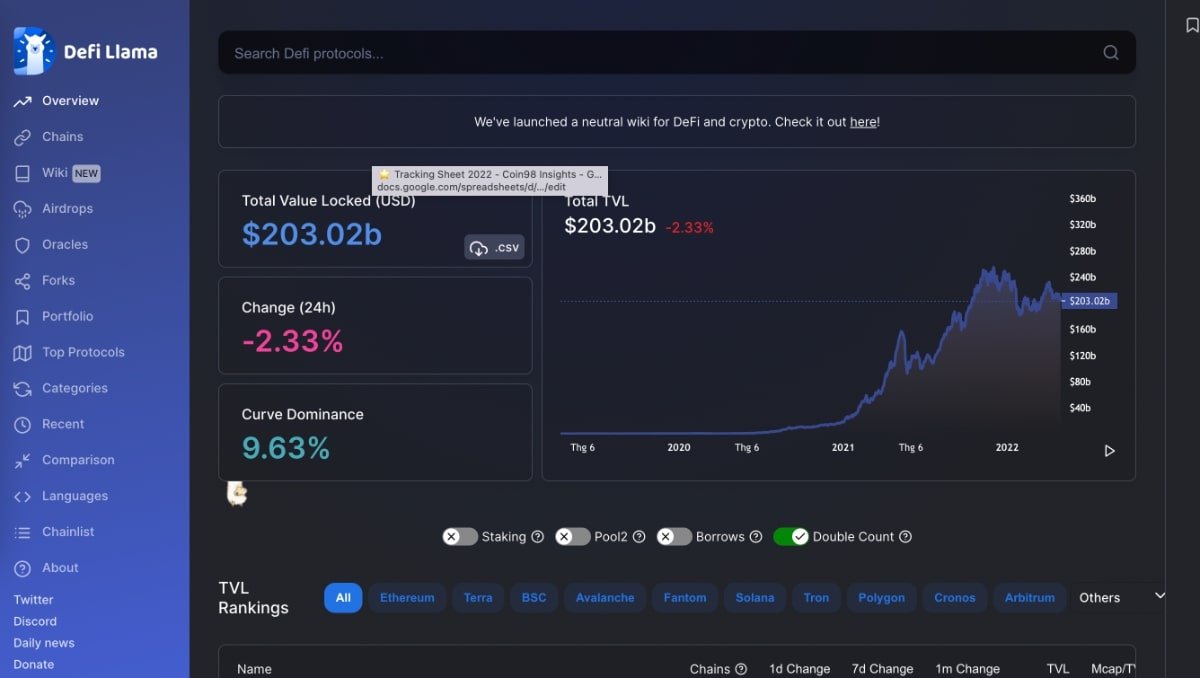This screenshot has height=678, width=1200.
Task: Filter rankings by Fantom
Action: point(685,598)
